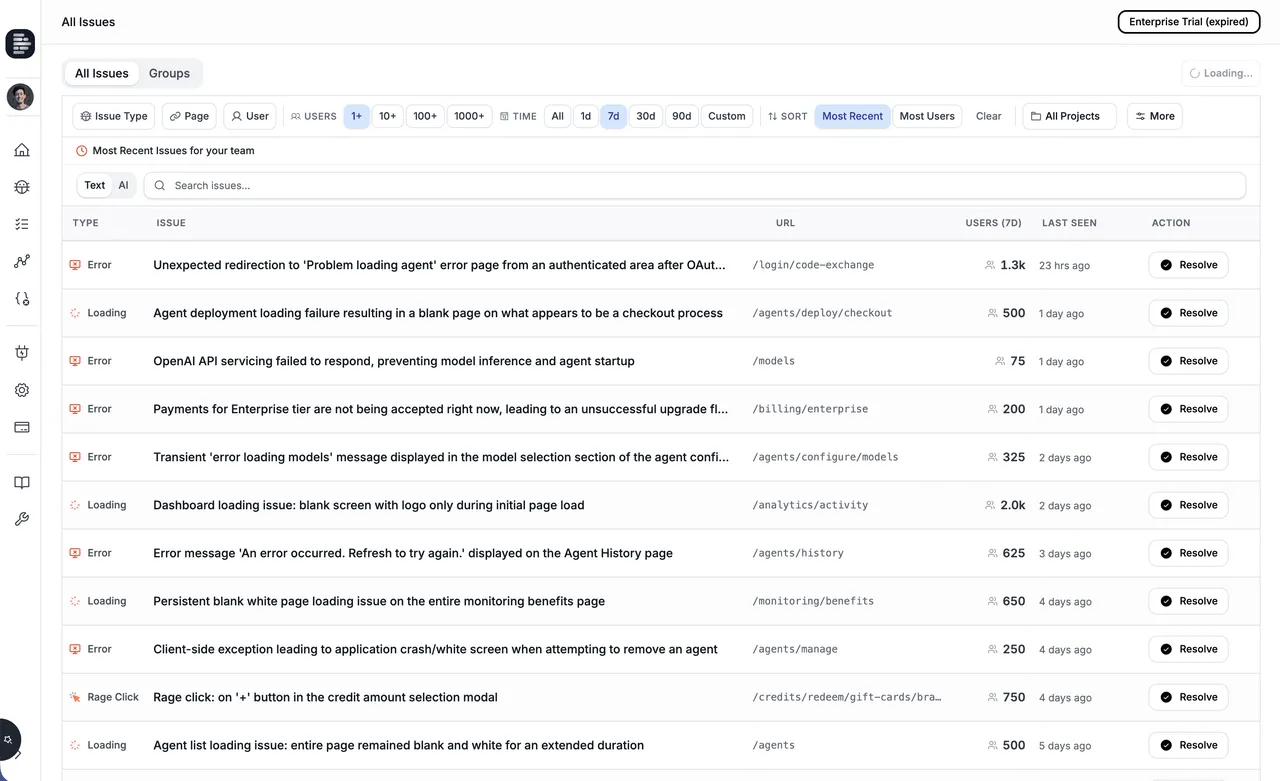
Task: Set time filter to 1d
Action: (586, 116)
